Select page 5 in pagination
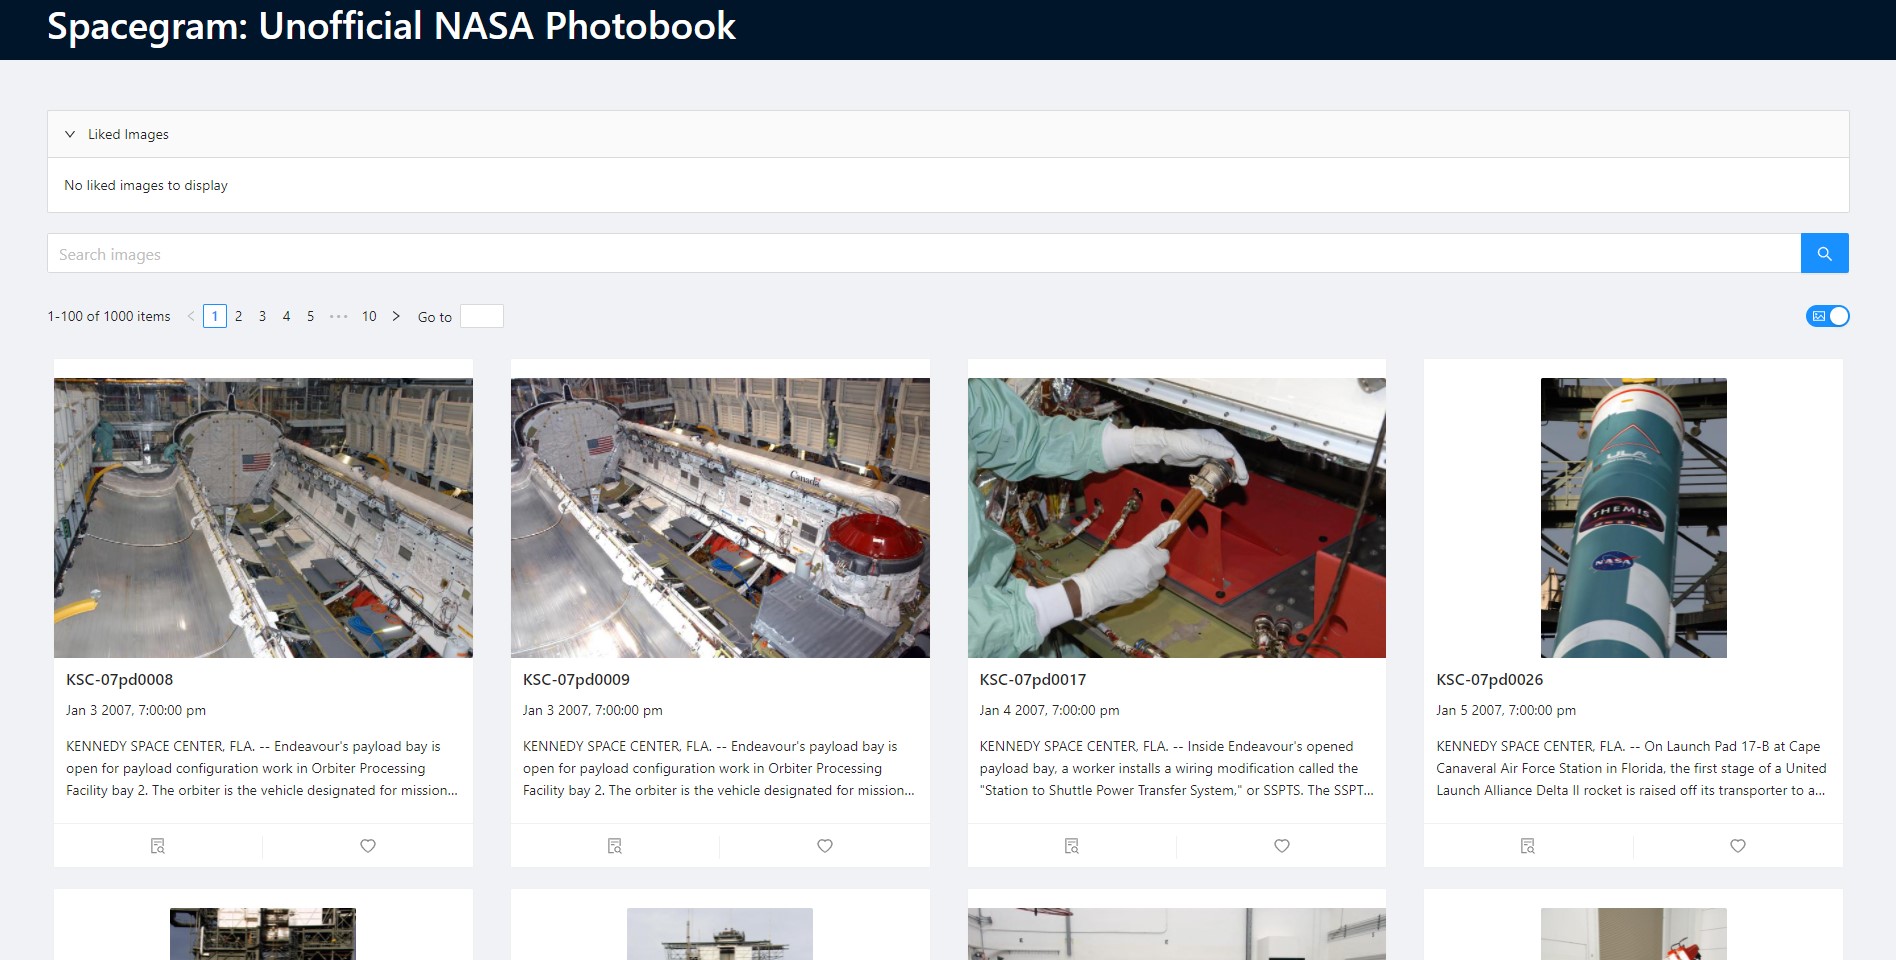Image resolution: width=1896 pixels, height=960 pixels. 311,316
